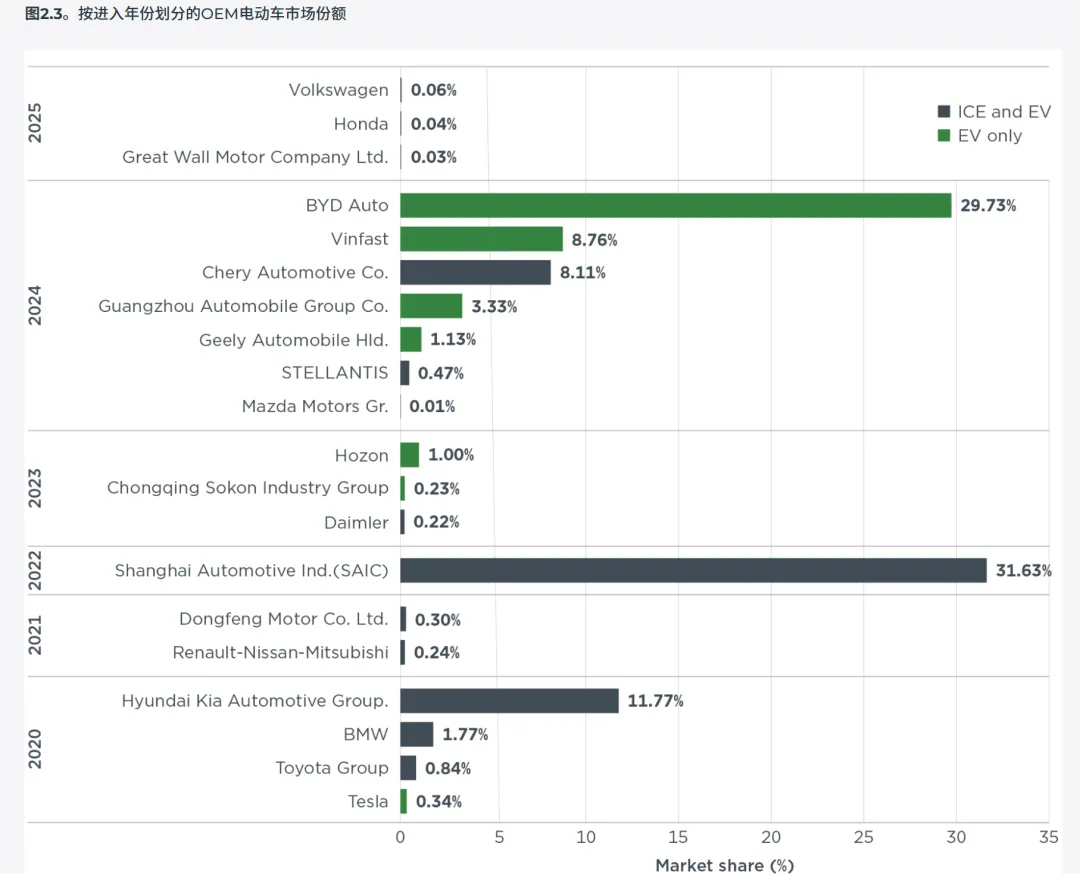Click the Market share (%) axis title

pos(725,866)
